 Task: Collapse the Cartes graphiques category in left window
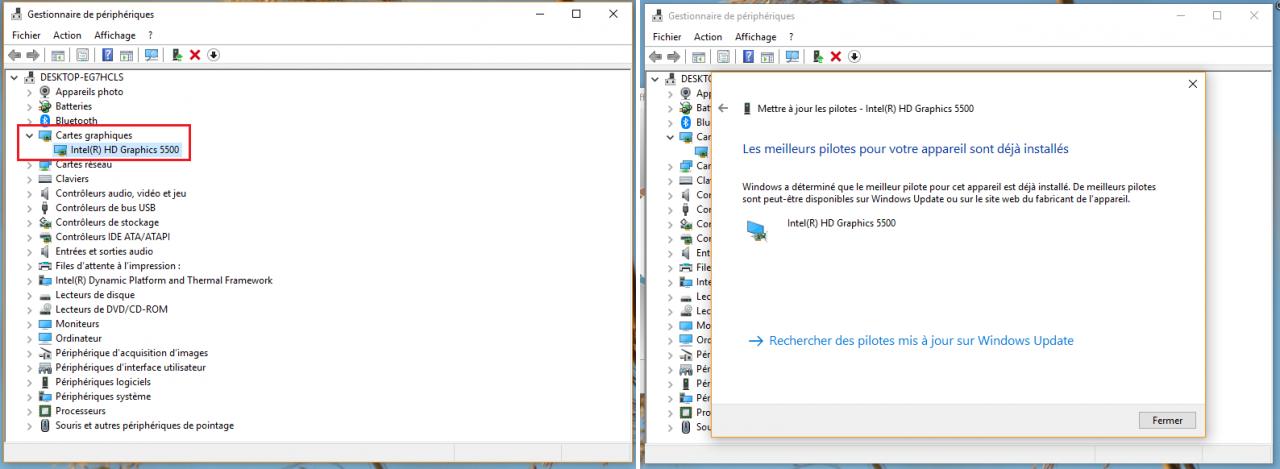click(x=29, y=135)
